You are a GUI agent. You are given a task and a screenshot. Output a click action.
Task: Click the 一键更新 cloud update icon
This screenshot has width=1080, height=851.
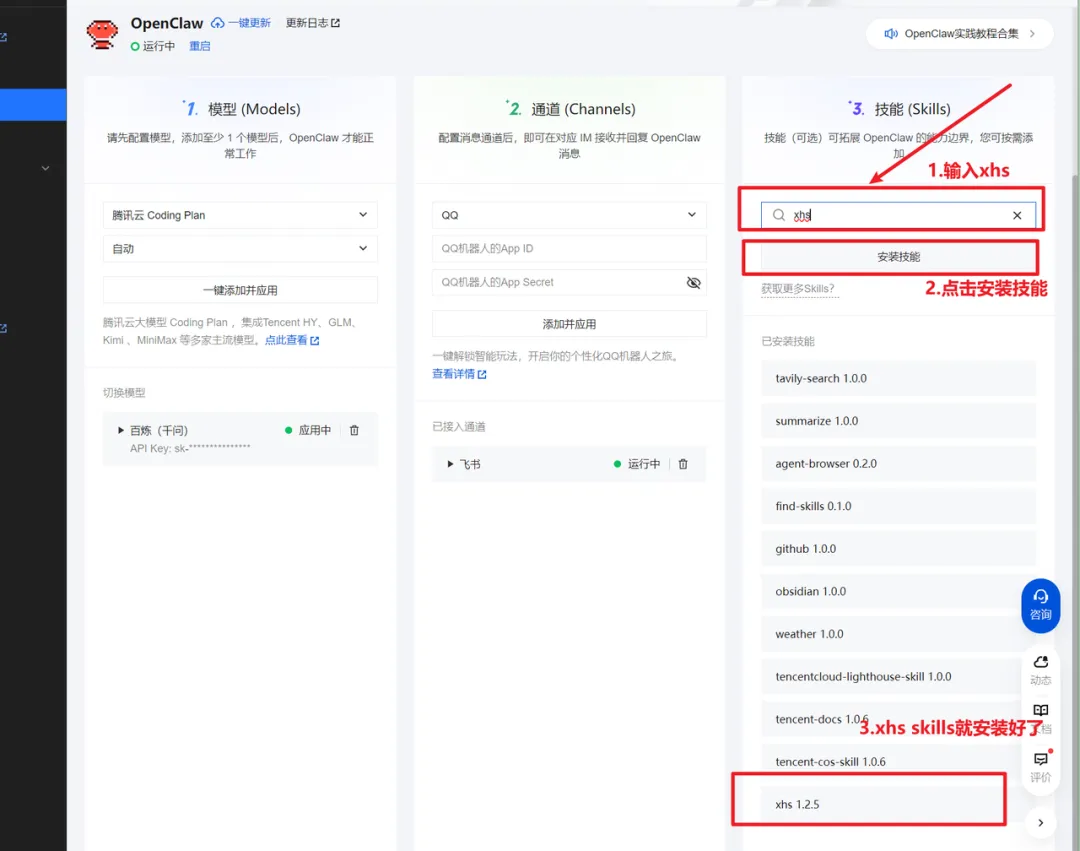pyautogui.click(x=218, y=23)
